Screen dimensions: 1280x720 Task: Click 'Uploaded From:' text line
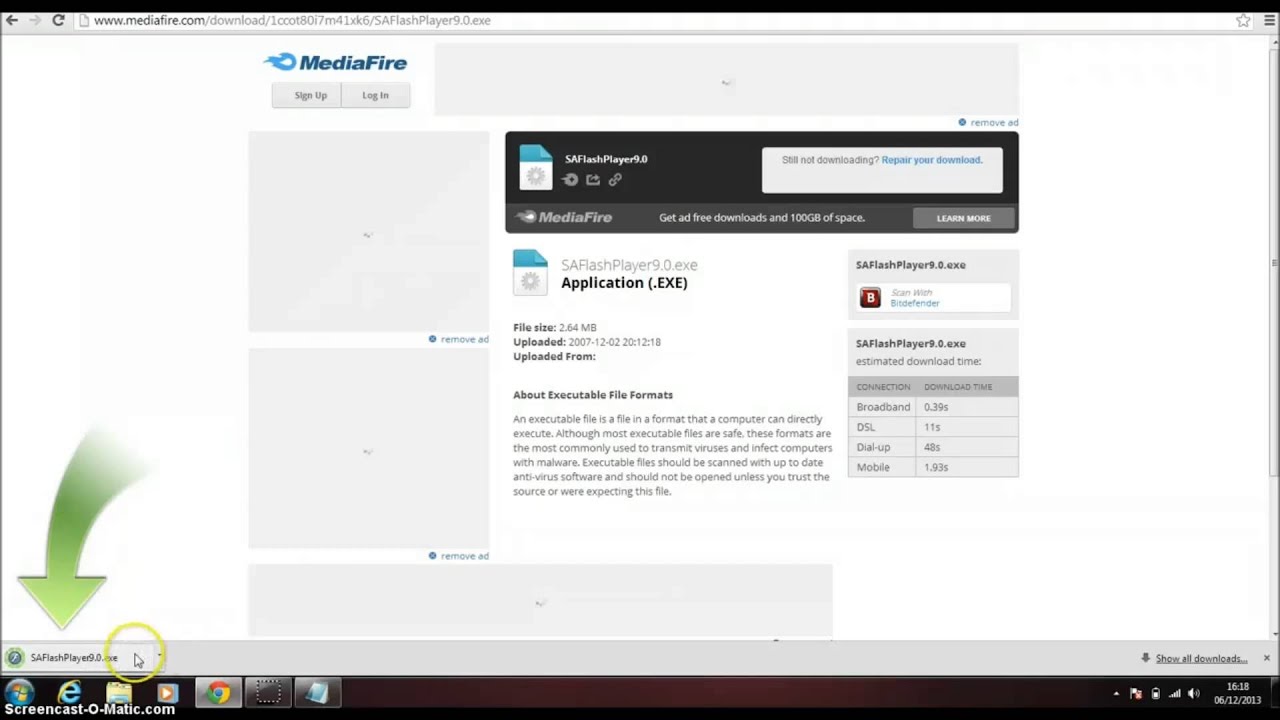click(x=554, y=356)
